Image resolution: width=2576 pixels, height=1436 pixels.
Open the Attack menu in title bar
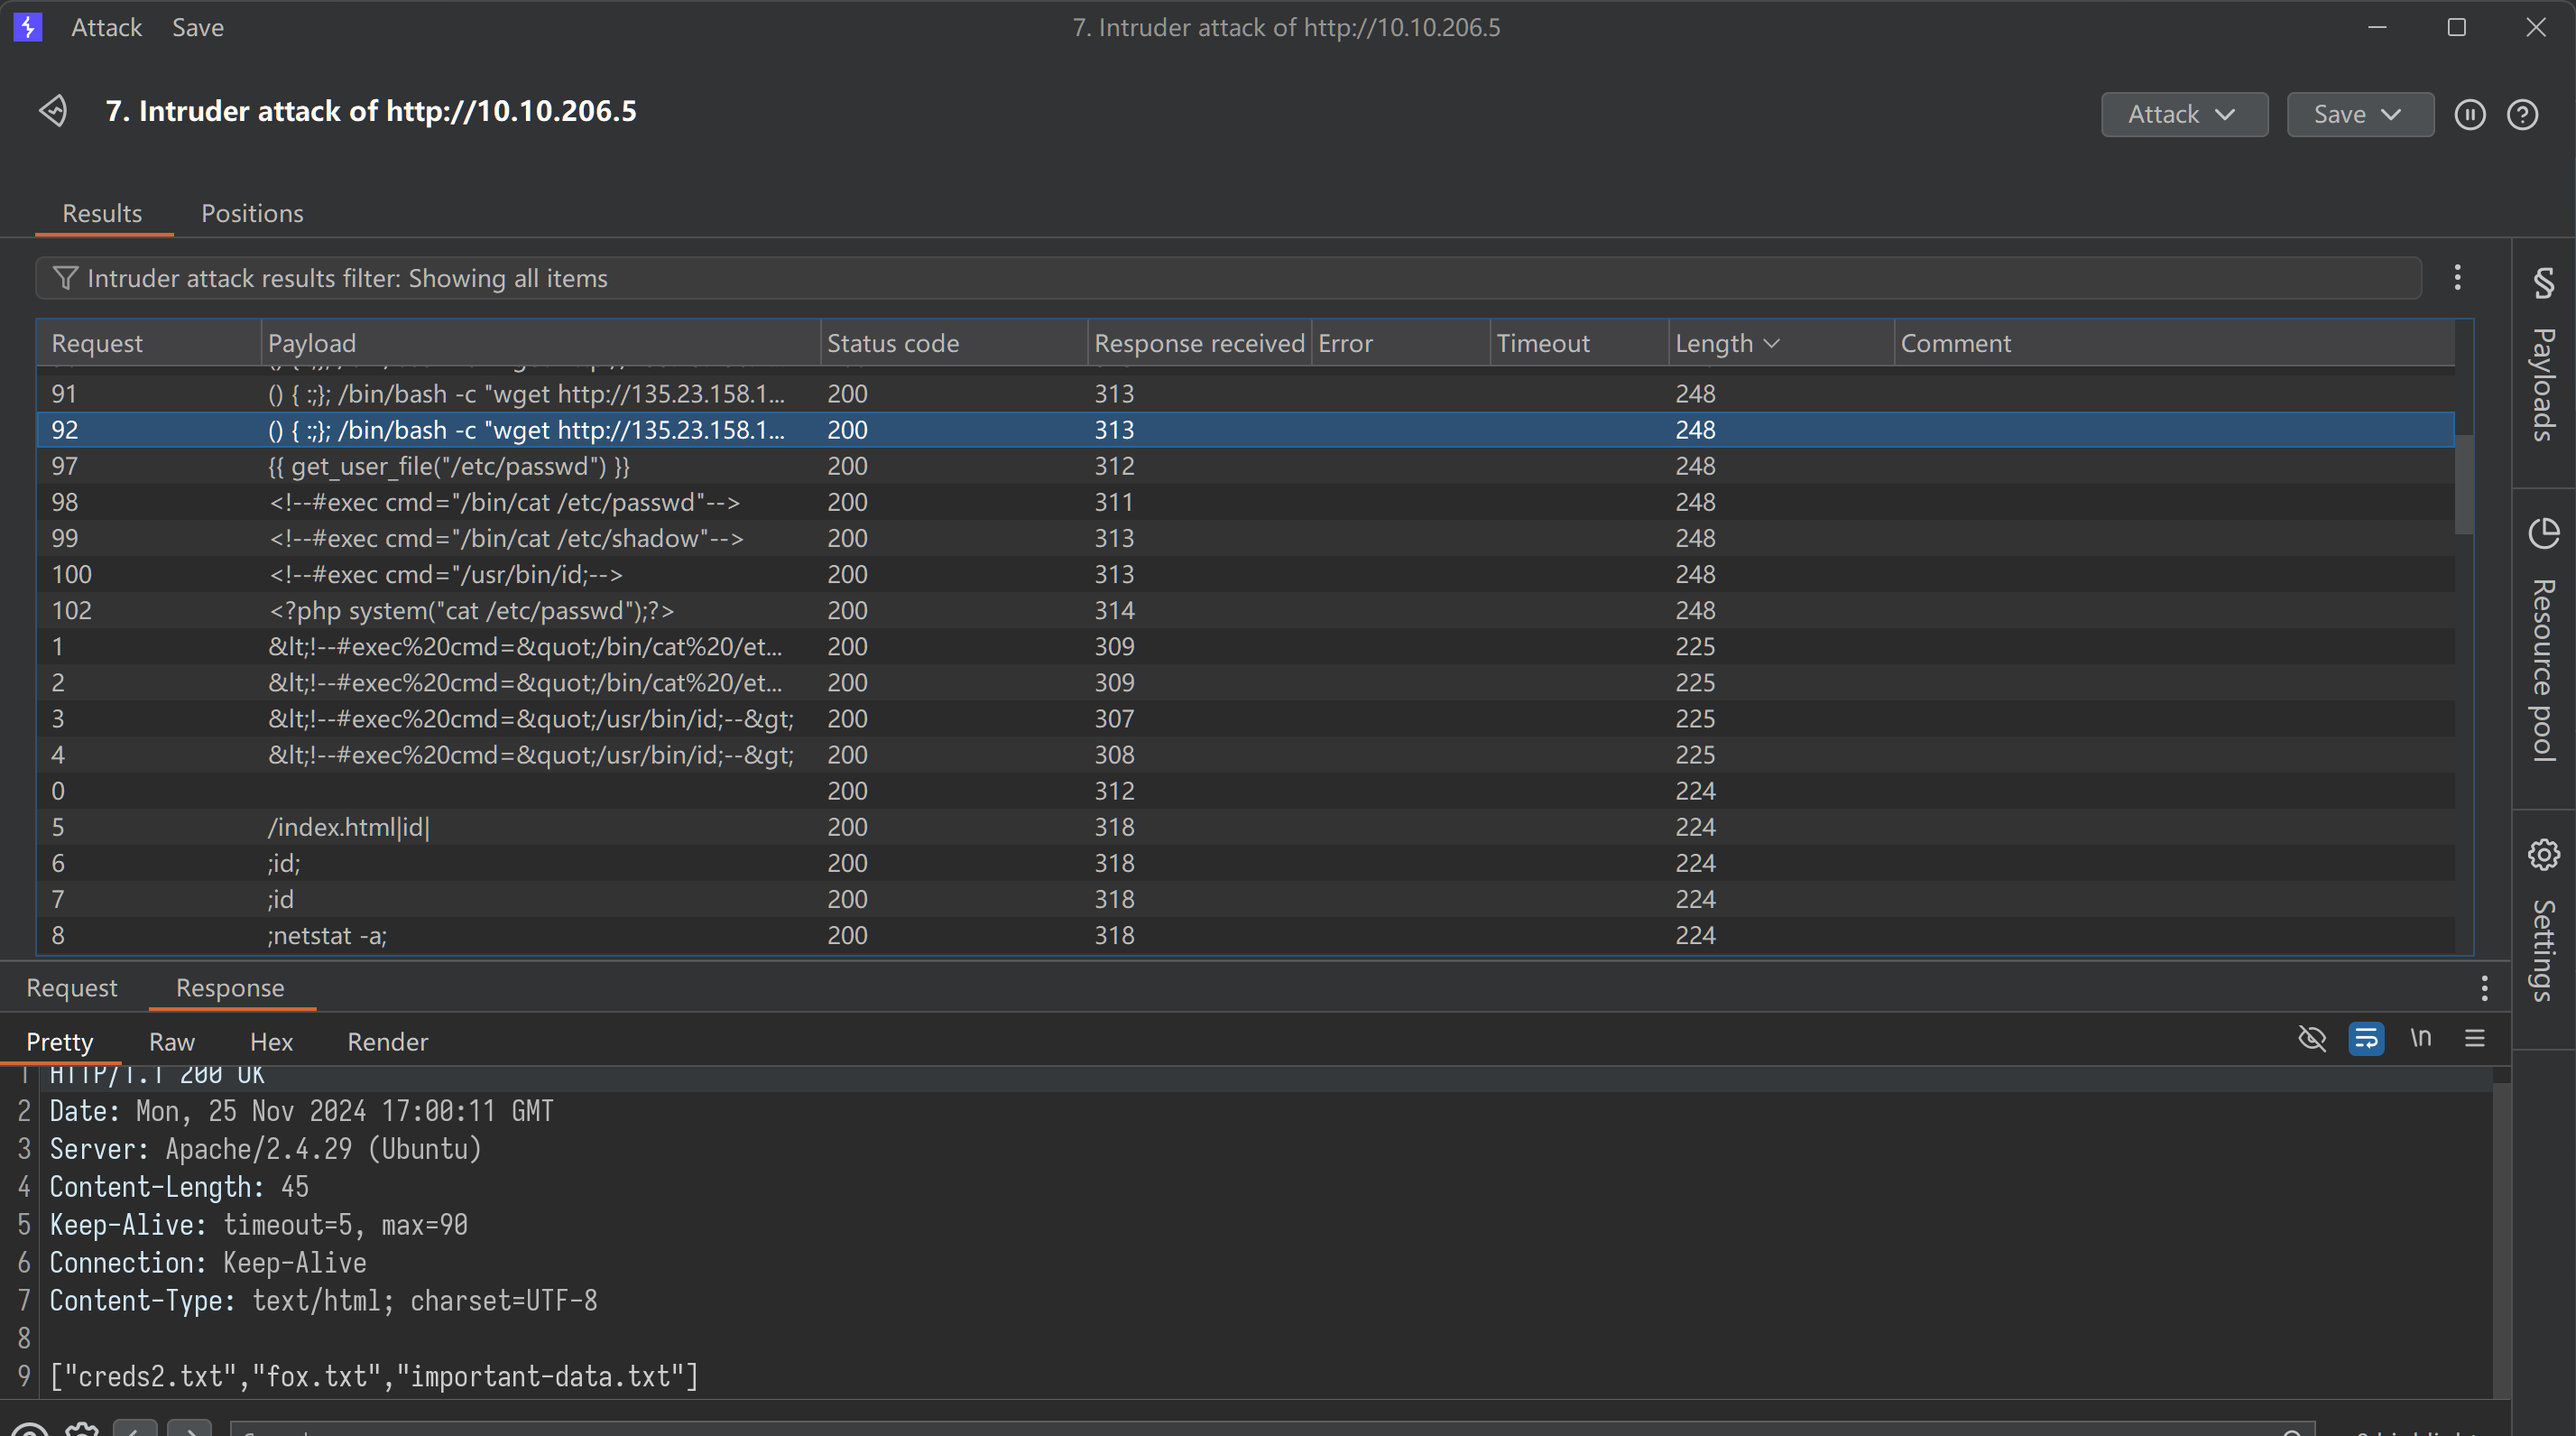[x=106, y=28]
